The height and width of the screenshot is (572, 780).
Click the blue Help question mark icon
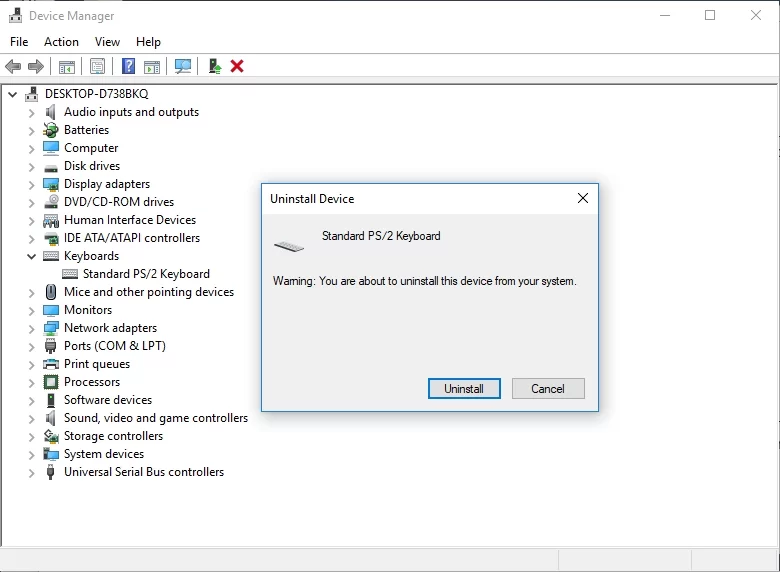[x=128, y=66]
